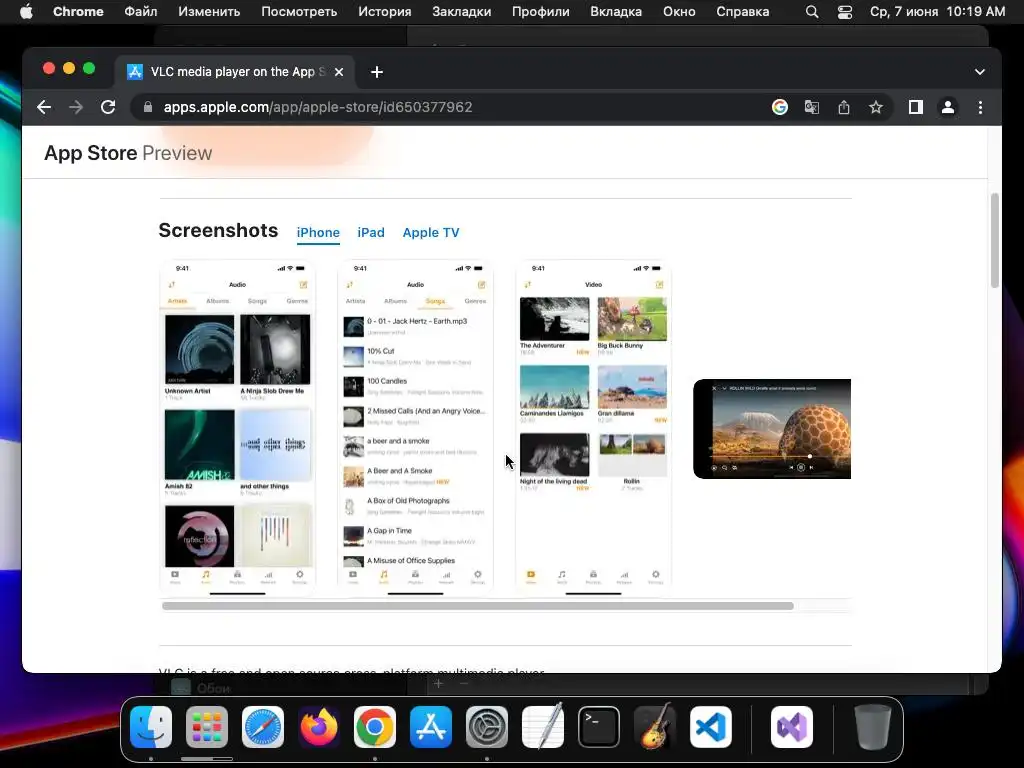Open Trash in the Dock
This screenshot has height=768, width=1024.
pos(872,727)
